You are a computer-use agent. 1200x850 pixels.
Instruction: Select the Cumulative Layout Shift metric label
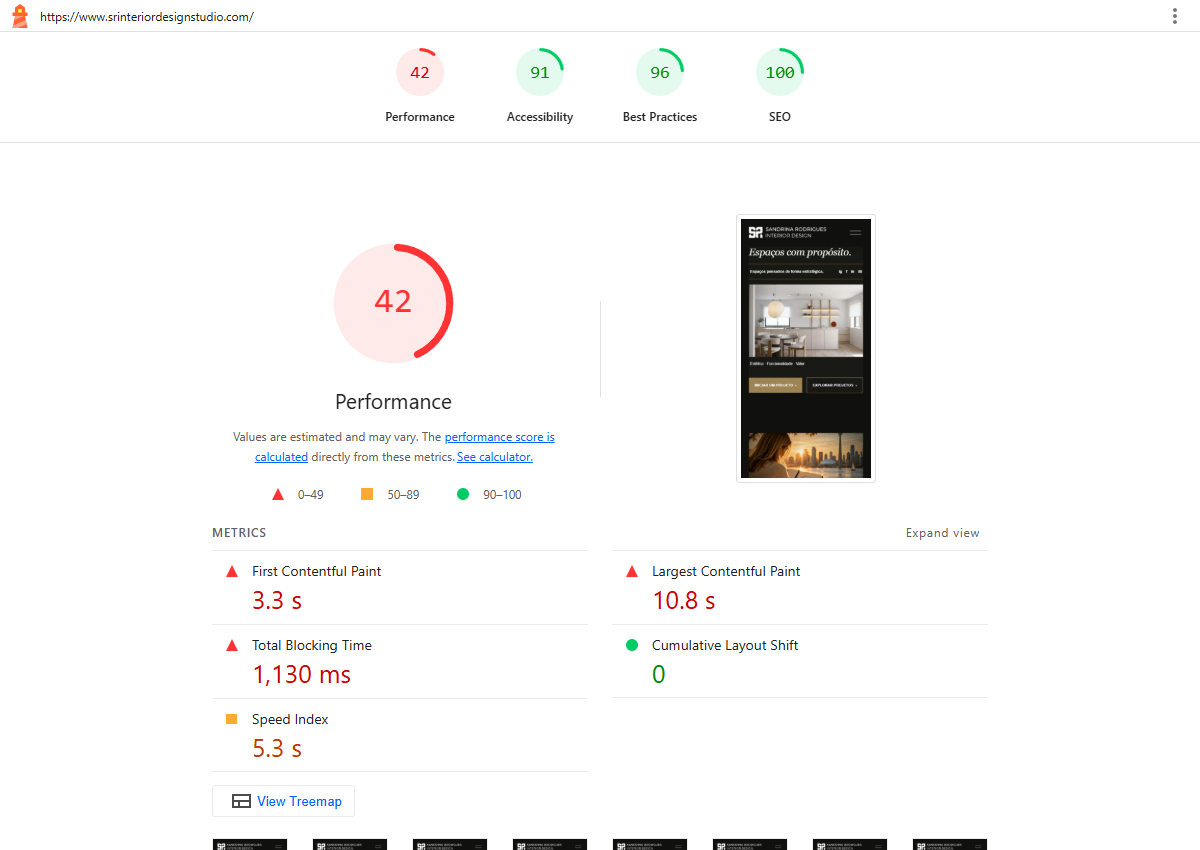click(725, 645)
